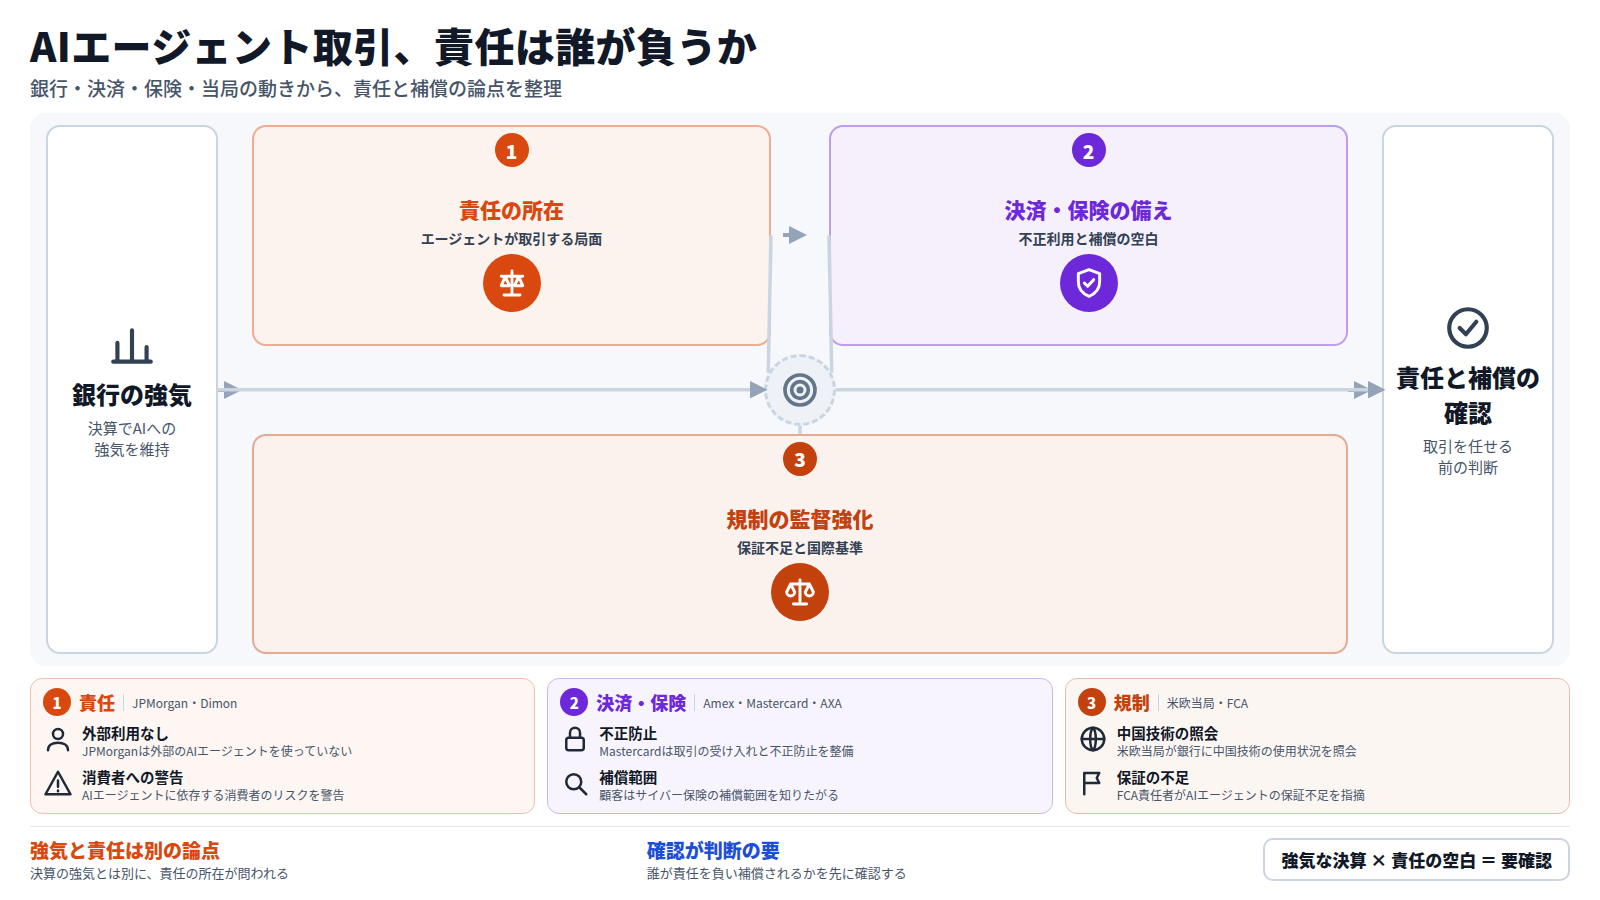
Task: Click the globe icon beside 中国技術の照会
Action: coord(1093,740)
